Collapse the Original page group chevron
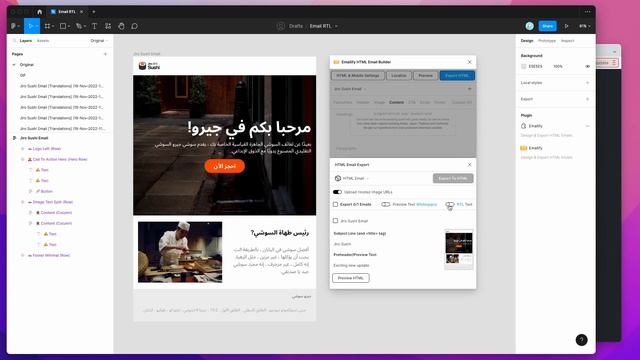The width and height of the screenshot is (640, 360). (14, 65)
